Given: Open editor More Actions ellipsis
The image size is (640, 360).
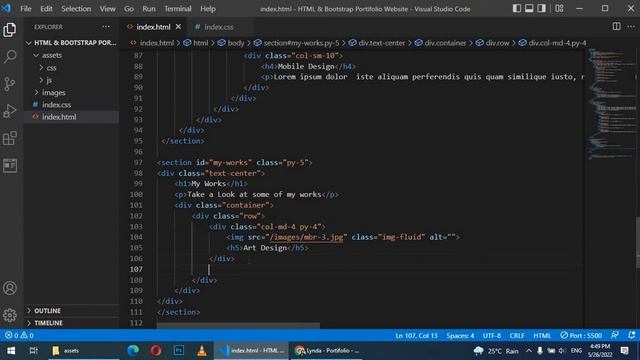Looking at the screenshot, I should click(631, 27).
